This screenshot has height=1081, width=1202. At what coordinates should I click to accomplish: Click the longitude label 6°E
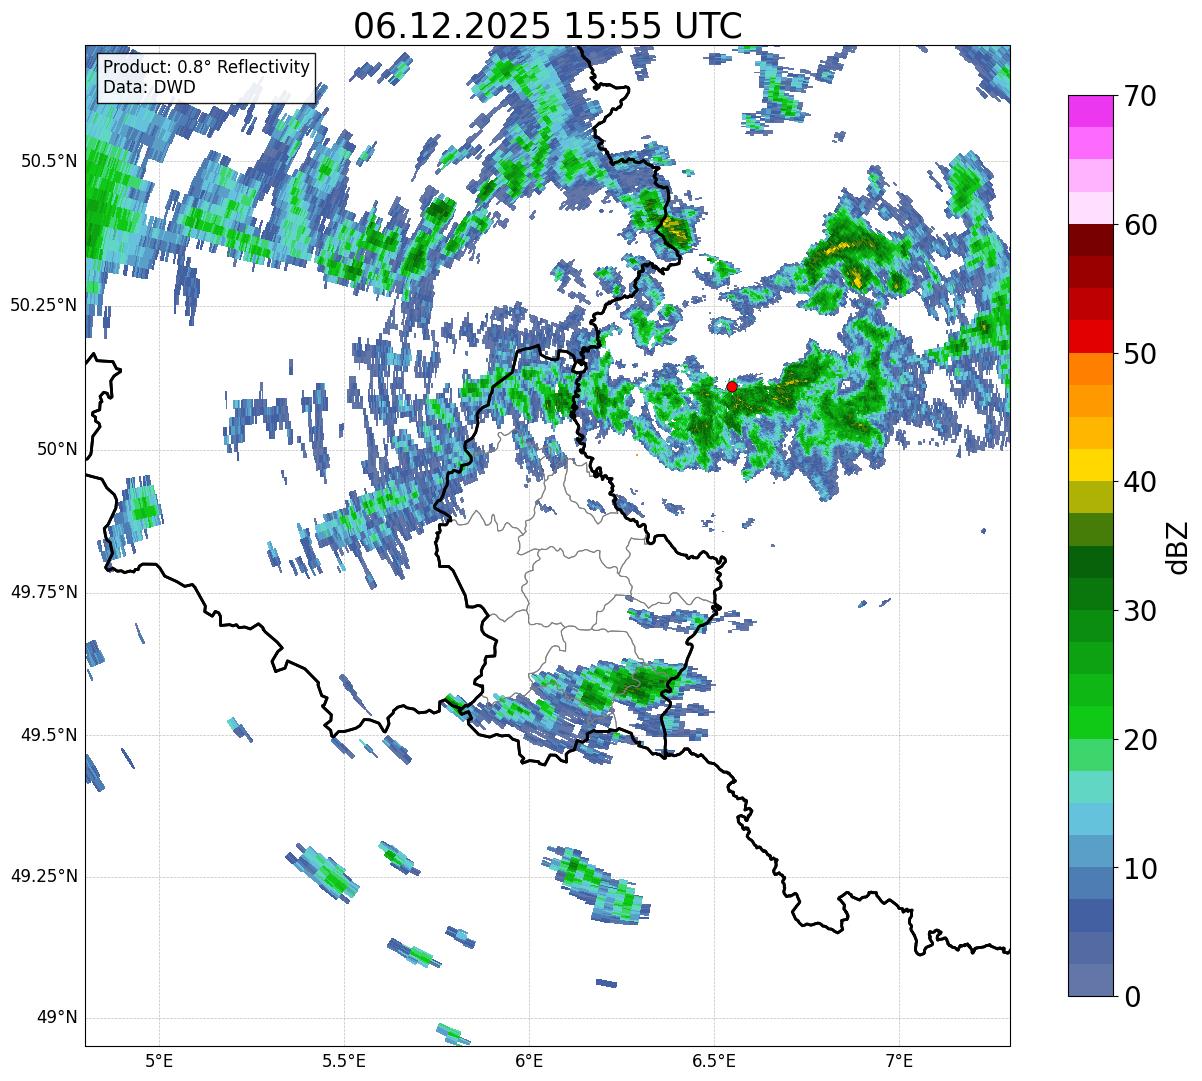pyautogui.click(x=529, y=1061)
